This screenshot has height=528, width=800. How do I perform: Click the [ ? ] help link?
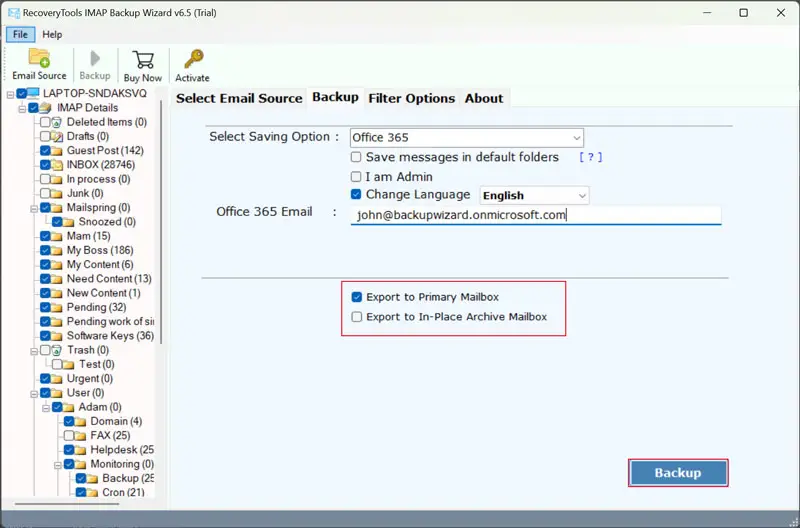tap(590, 157)
